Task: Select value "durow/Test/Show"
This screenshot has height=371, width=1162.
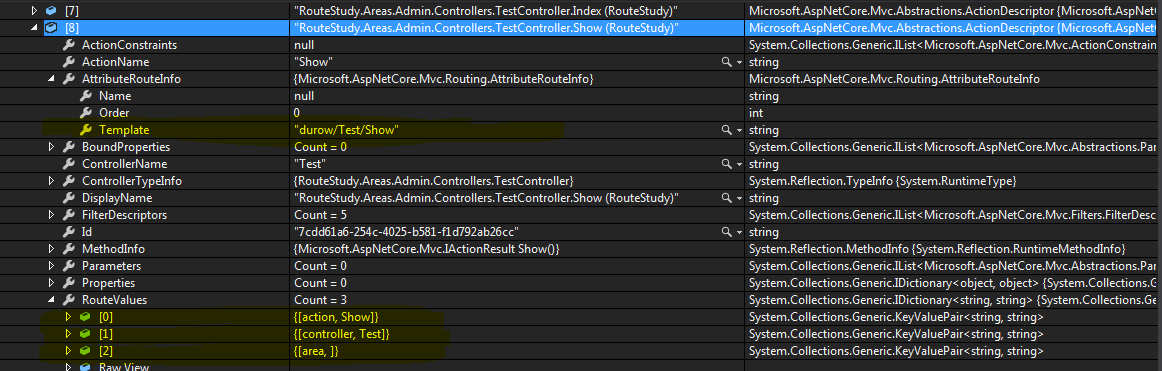Action: 347,130
